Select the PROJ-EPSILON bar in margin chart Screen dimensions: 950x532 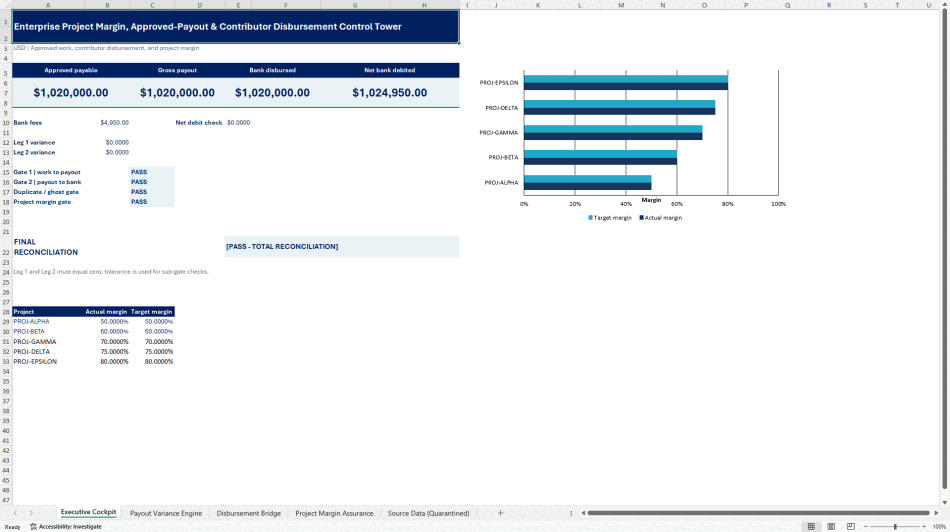[626, 83]
